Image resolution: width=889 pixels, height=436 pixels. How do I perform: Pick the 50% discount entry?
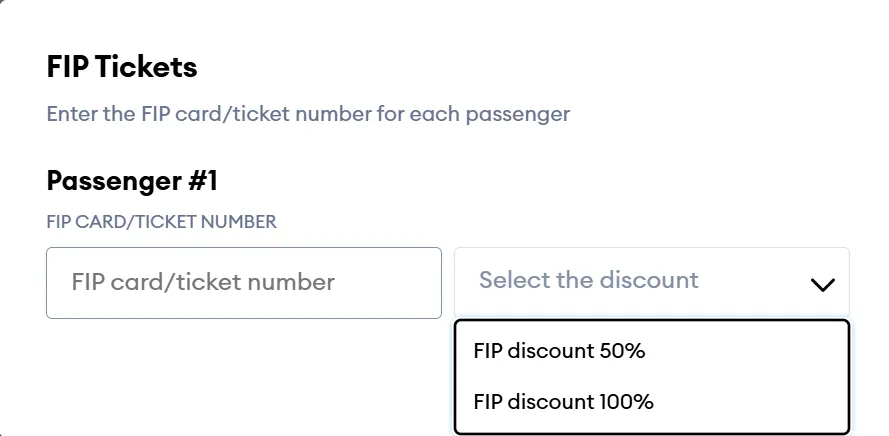coord(559,351)
